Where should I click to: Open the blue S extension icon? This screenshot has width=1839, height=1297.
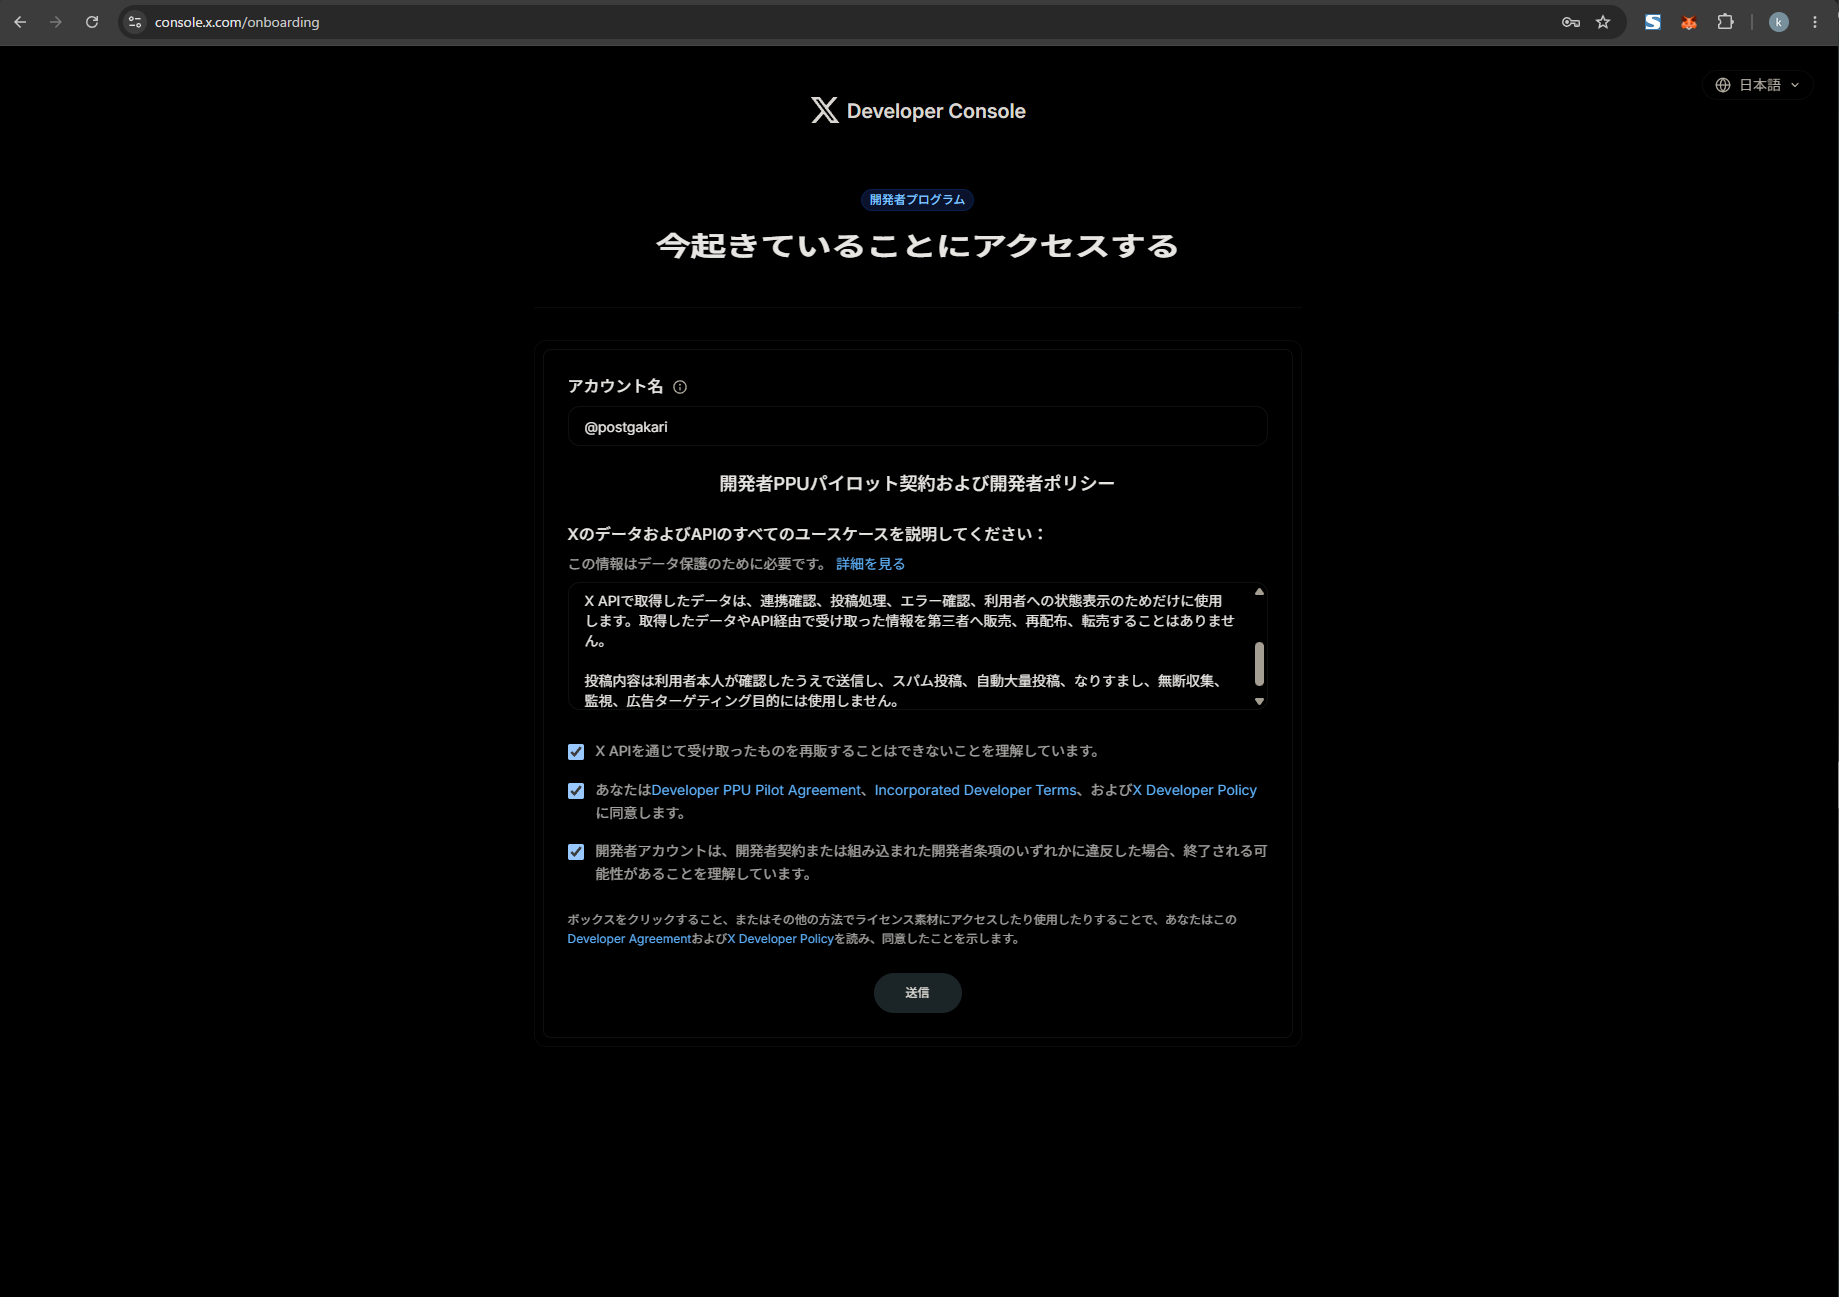[1653, 22]
